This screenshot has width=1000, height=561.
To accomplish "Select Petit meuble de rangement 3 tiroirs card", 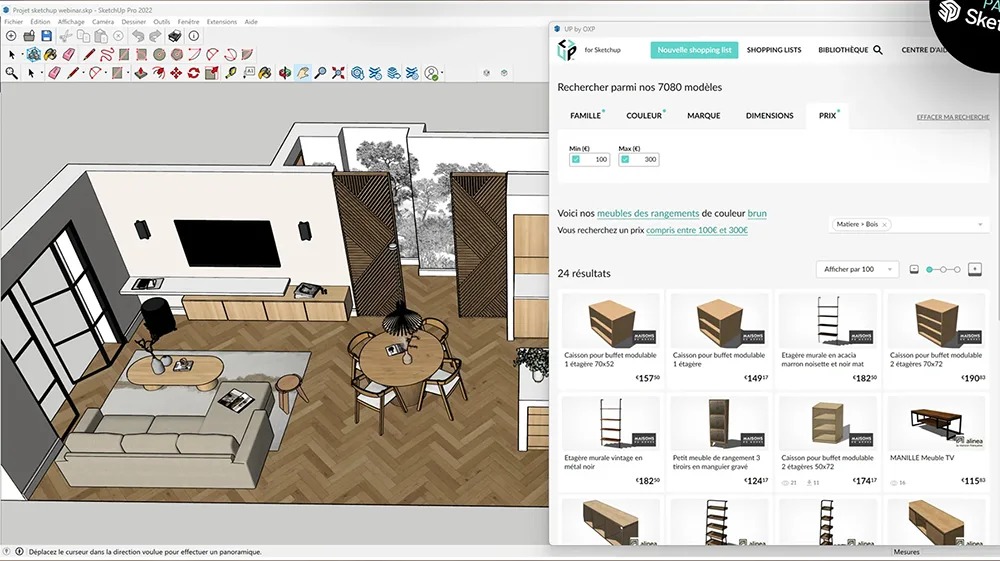I will coord(719,442).
